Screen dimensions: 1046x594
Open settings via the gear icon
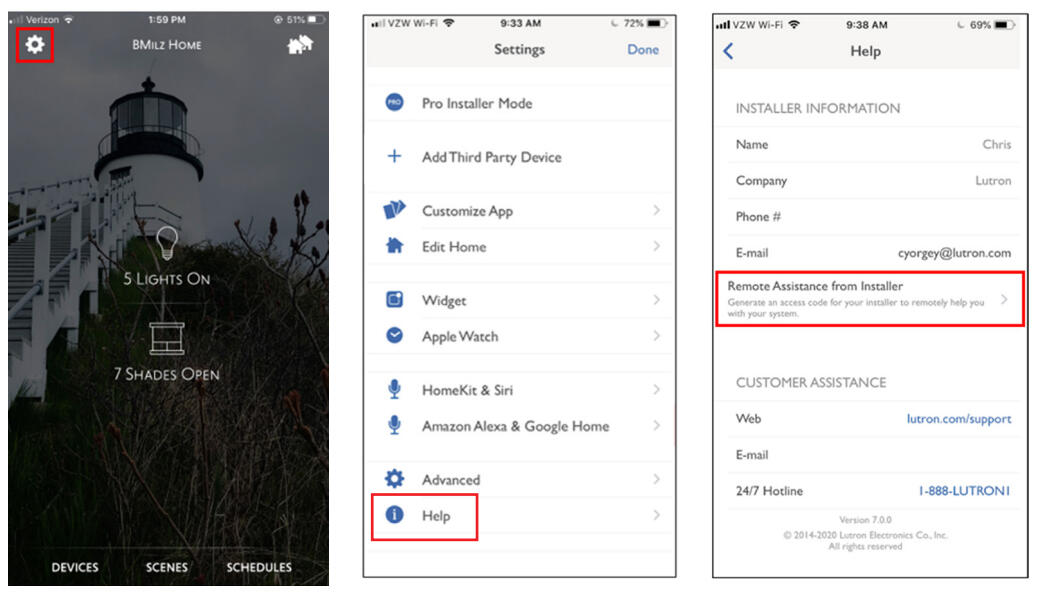(35, 45)
